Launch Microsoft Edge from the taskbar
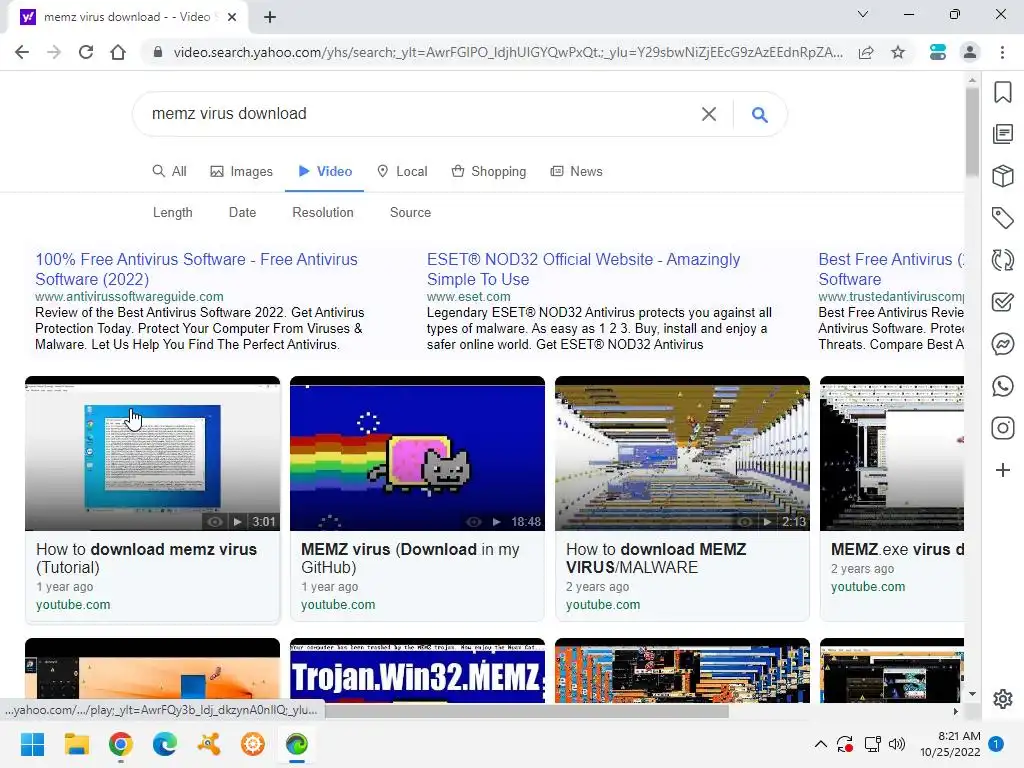1024x768 pixels. 165,744
